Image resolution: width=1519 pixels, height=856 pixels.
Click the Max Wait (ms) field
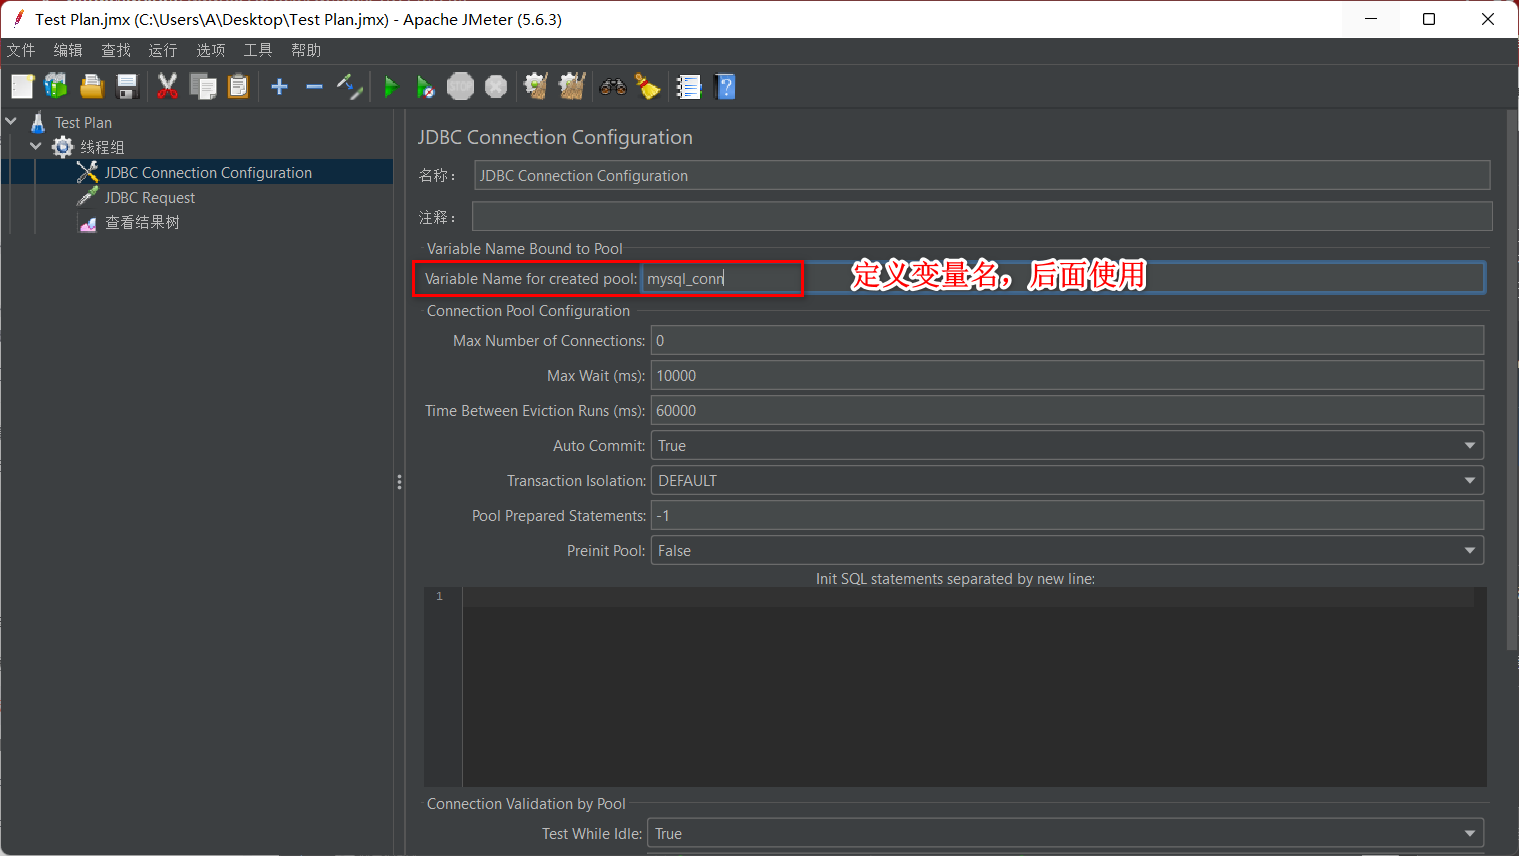pyautogui.click(x=1067, y=375)
